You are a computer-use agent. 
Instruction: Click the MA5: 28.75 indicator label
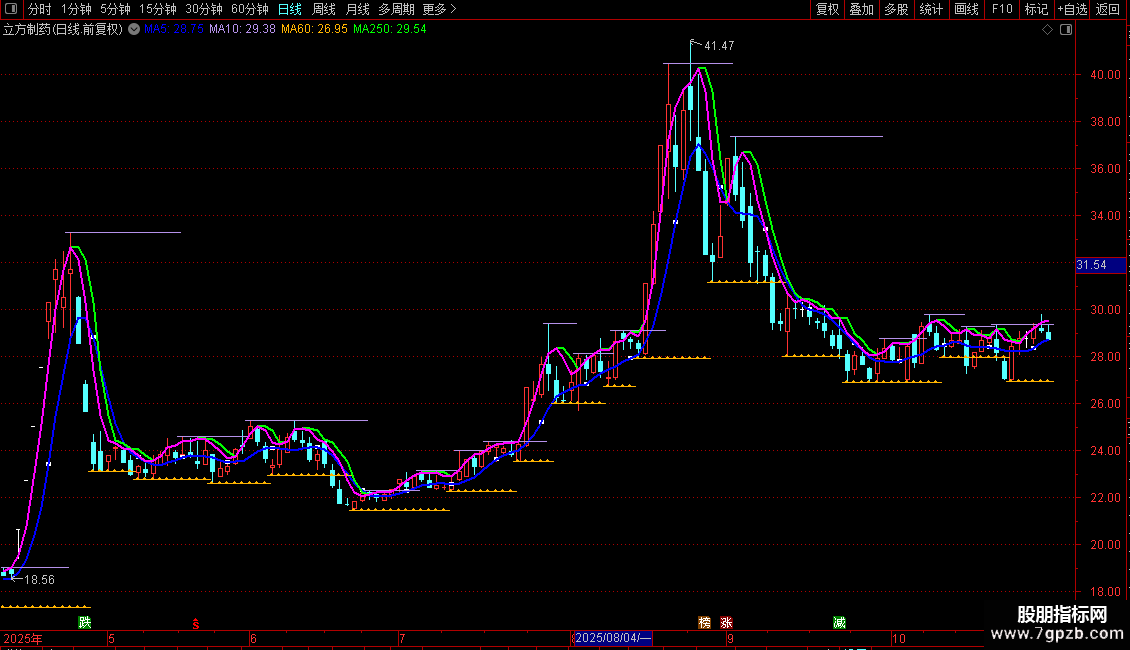[x=174, y=29]
